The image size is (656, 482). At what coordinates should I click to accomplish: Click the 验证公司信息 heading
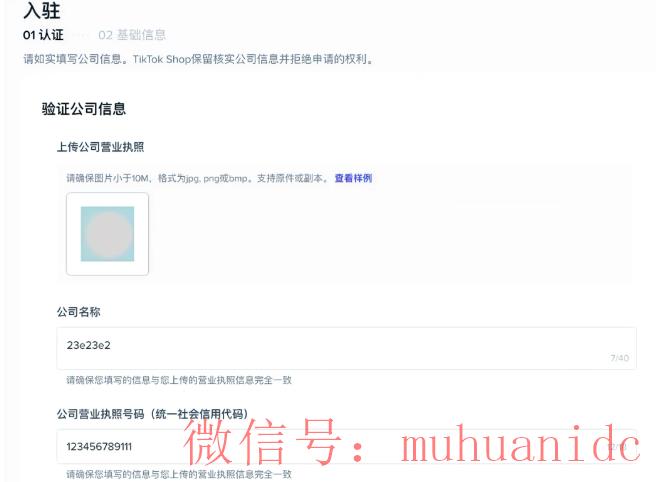(x=84, y=109)
